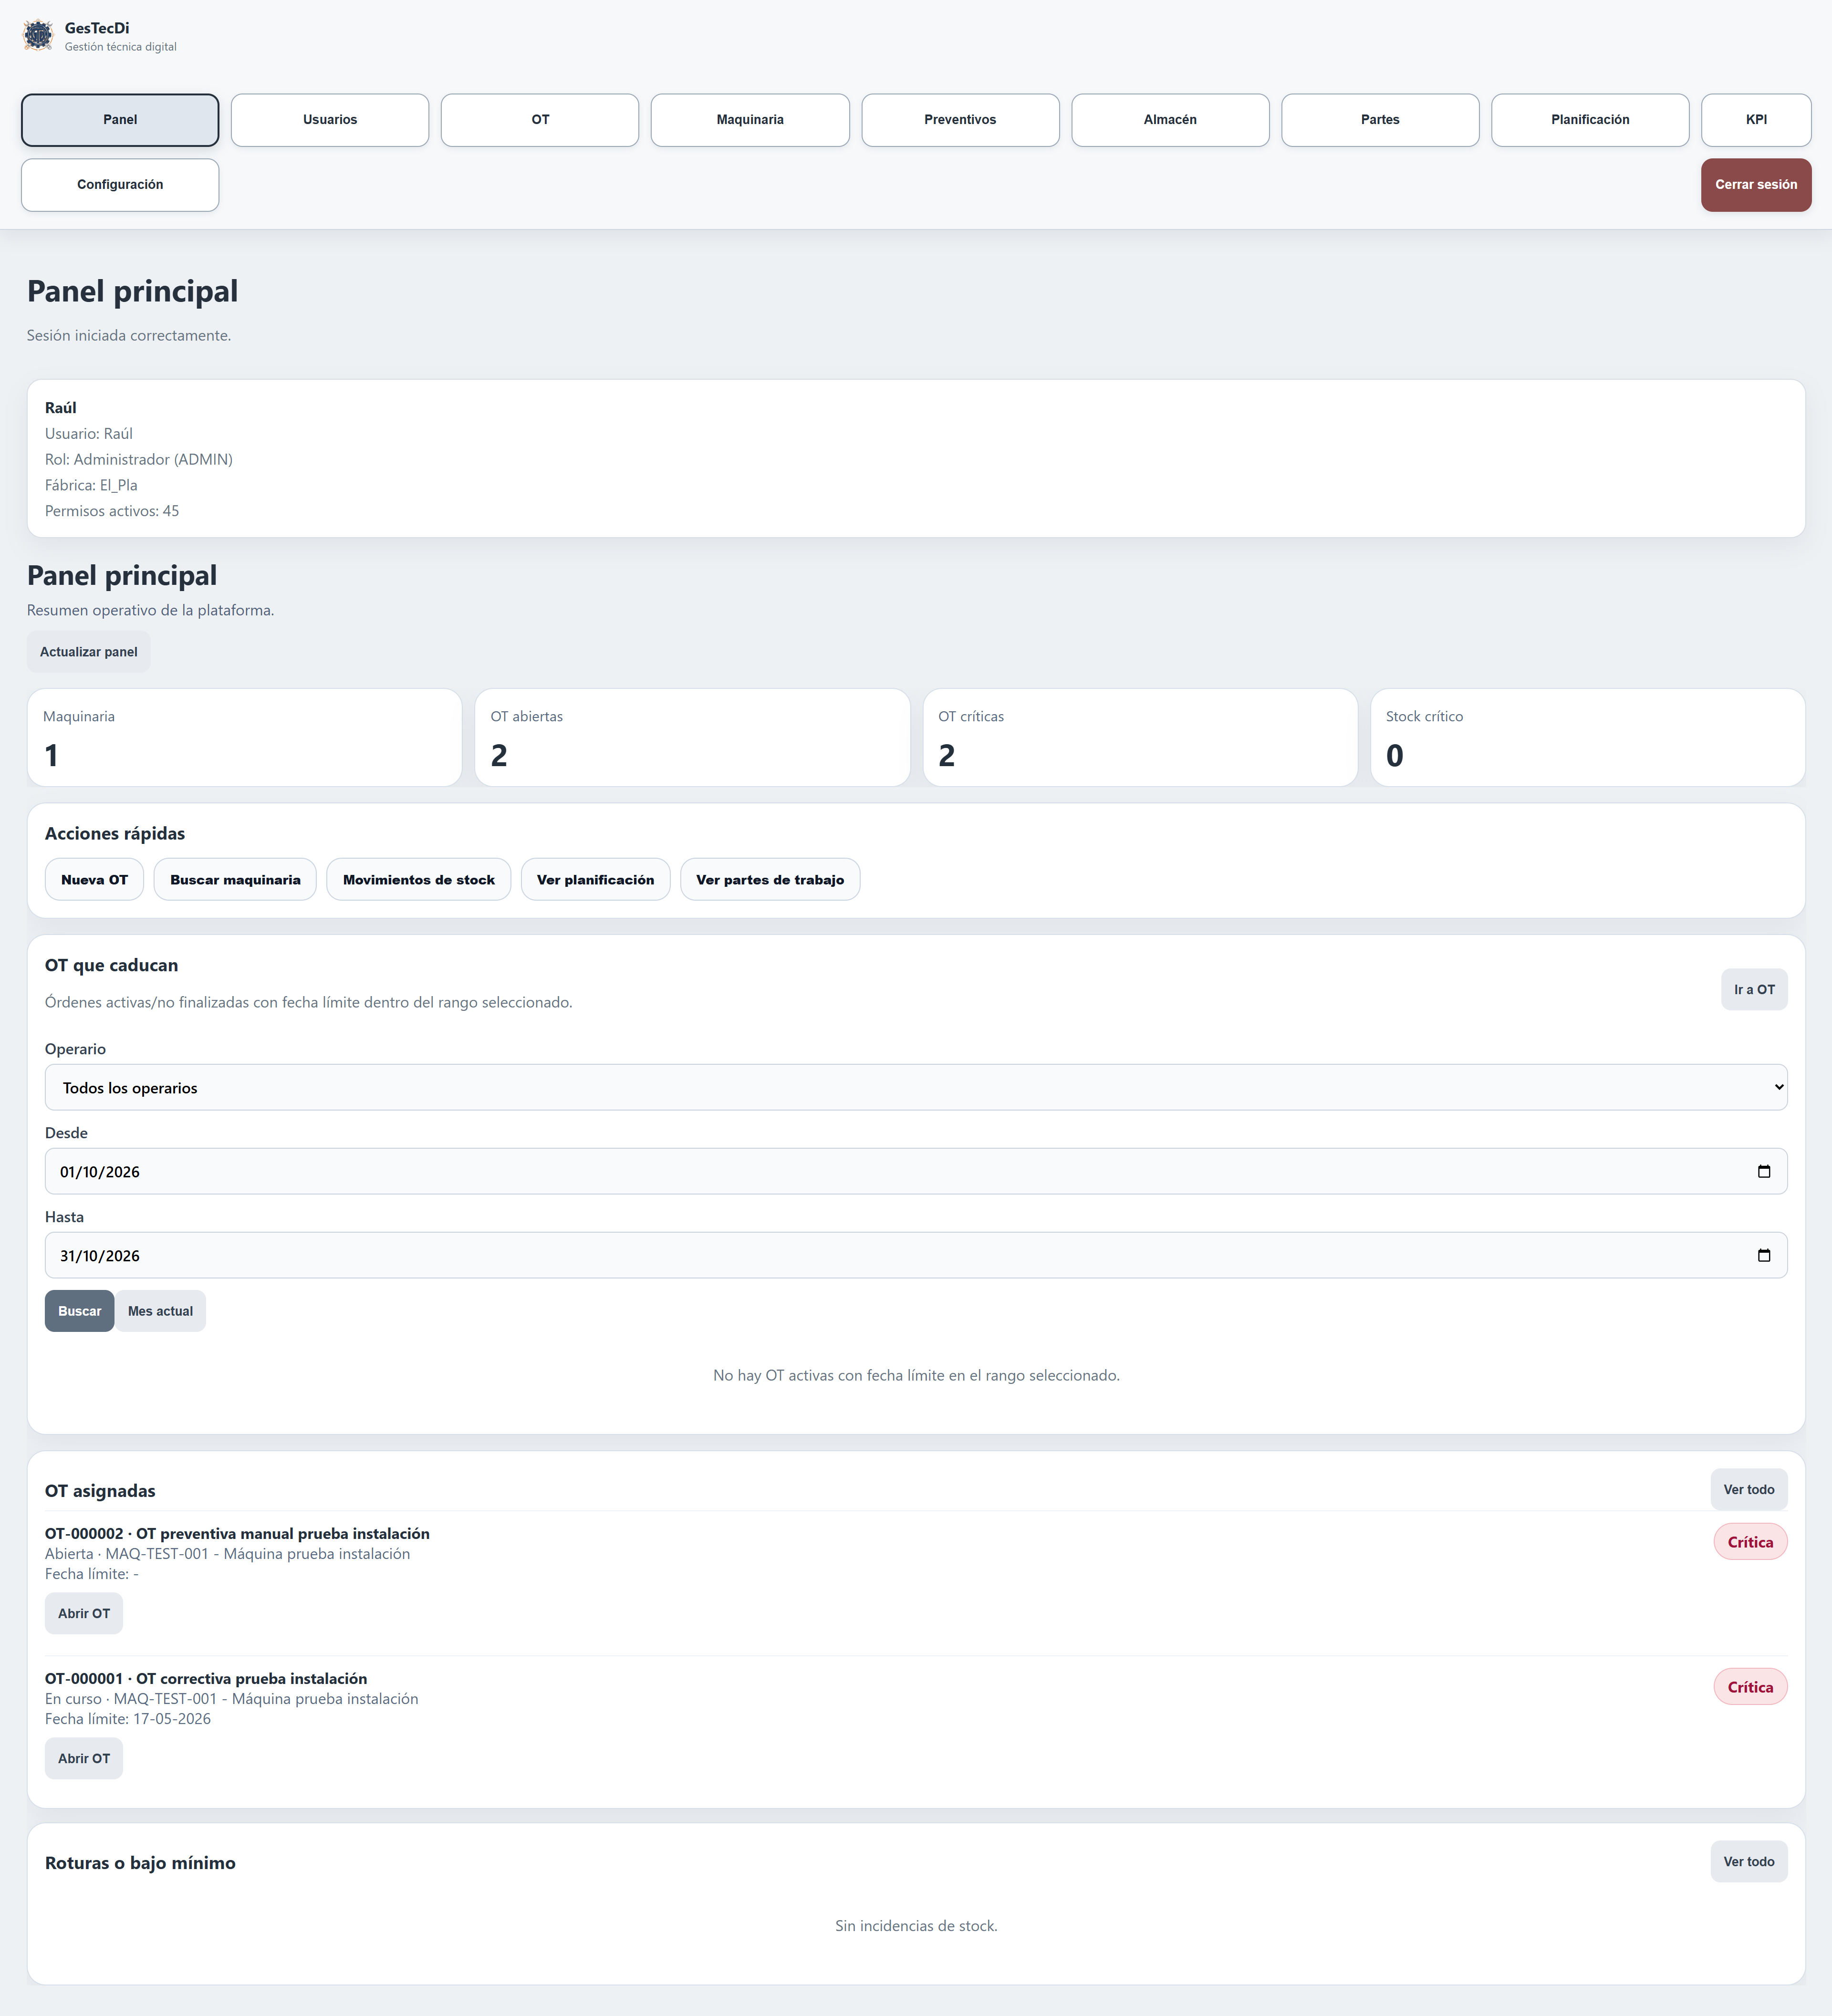View the KPI tab

point(1756,120)
